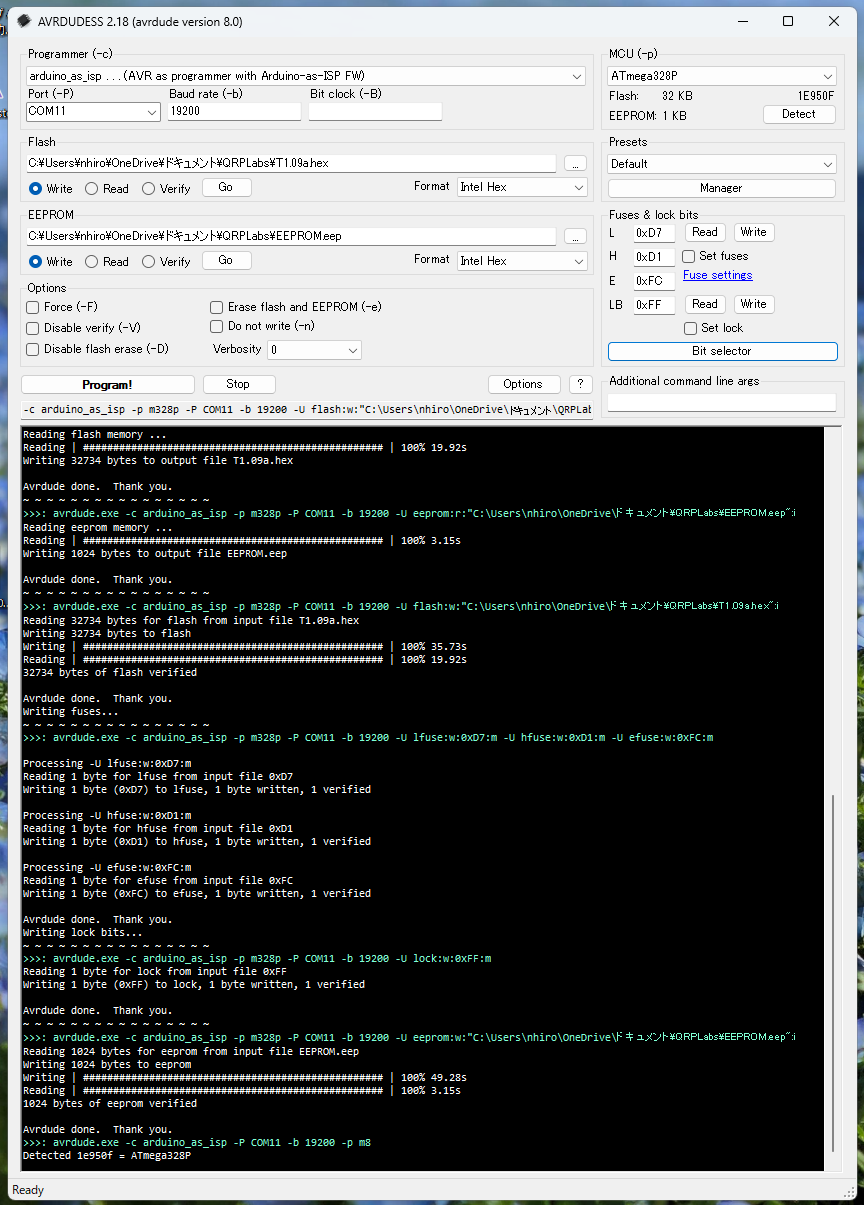This screenshot has height=1205, width=864.
Task: Click the empty Bit clock field
Action: click(374, 112)
